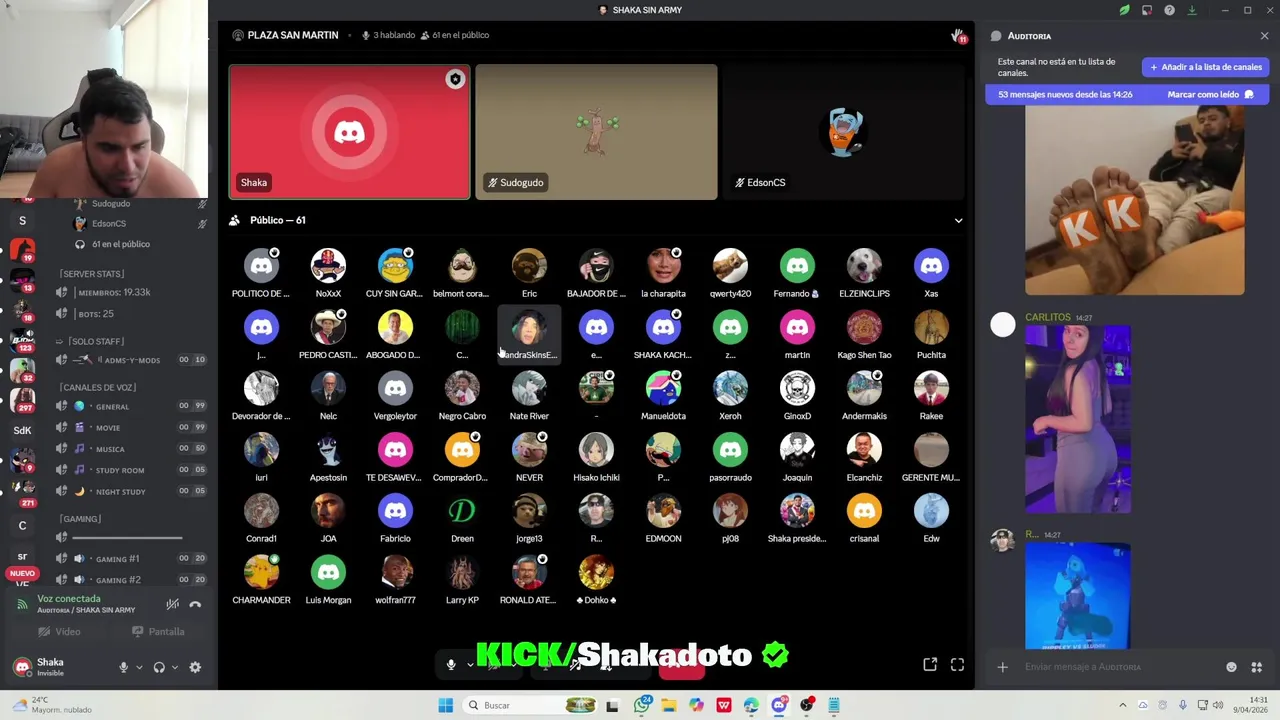Open Nate River audience member avatar
This screenshot has width=1280, height=720.
tap(529, 388)
